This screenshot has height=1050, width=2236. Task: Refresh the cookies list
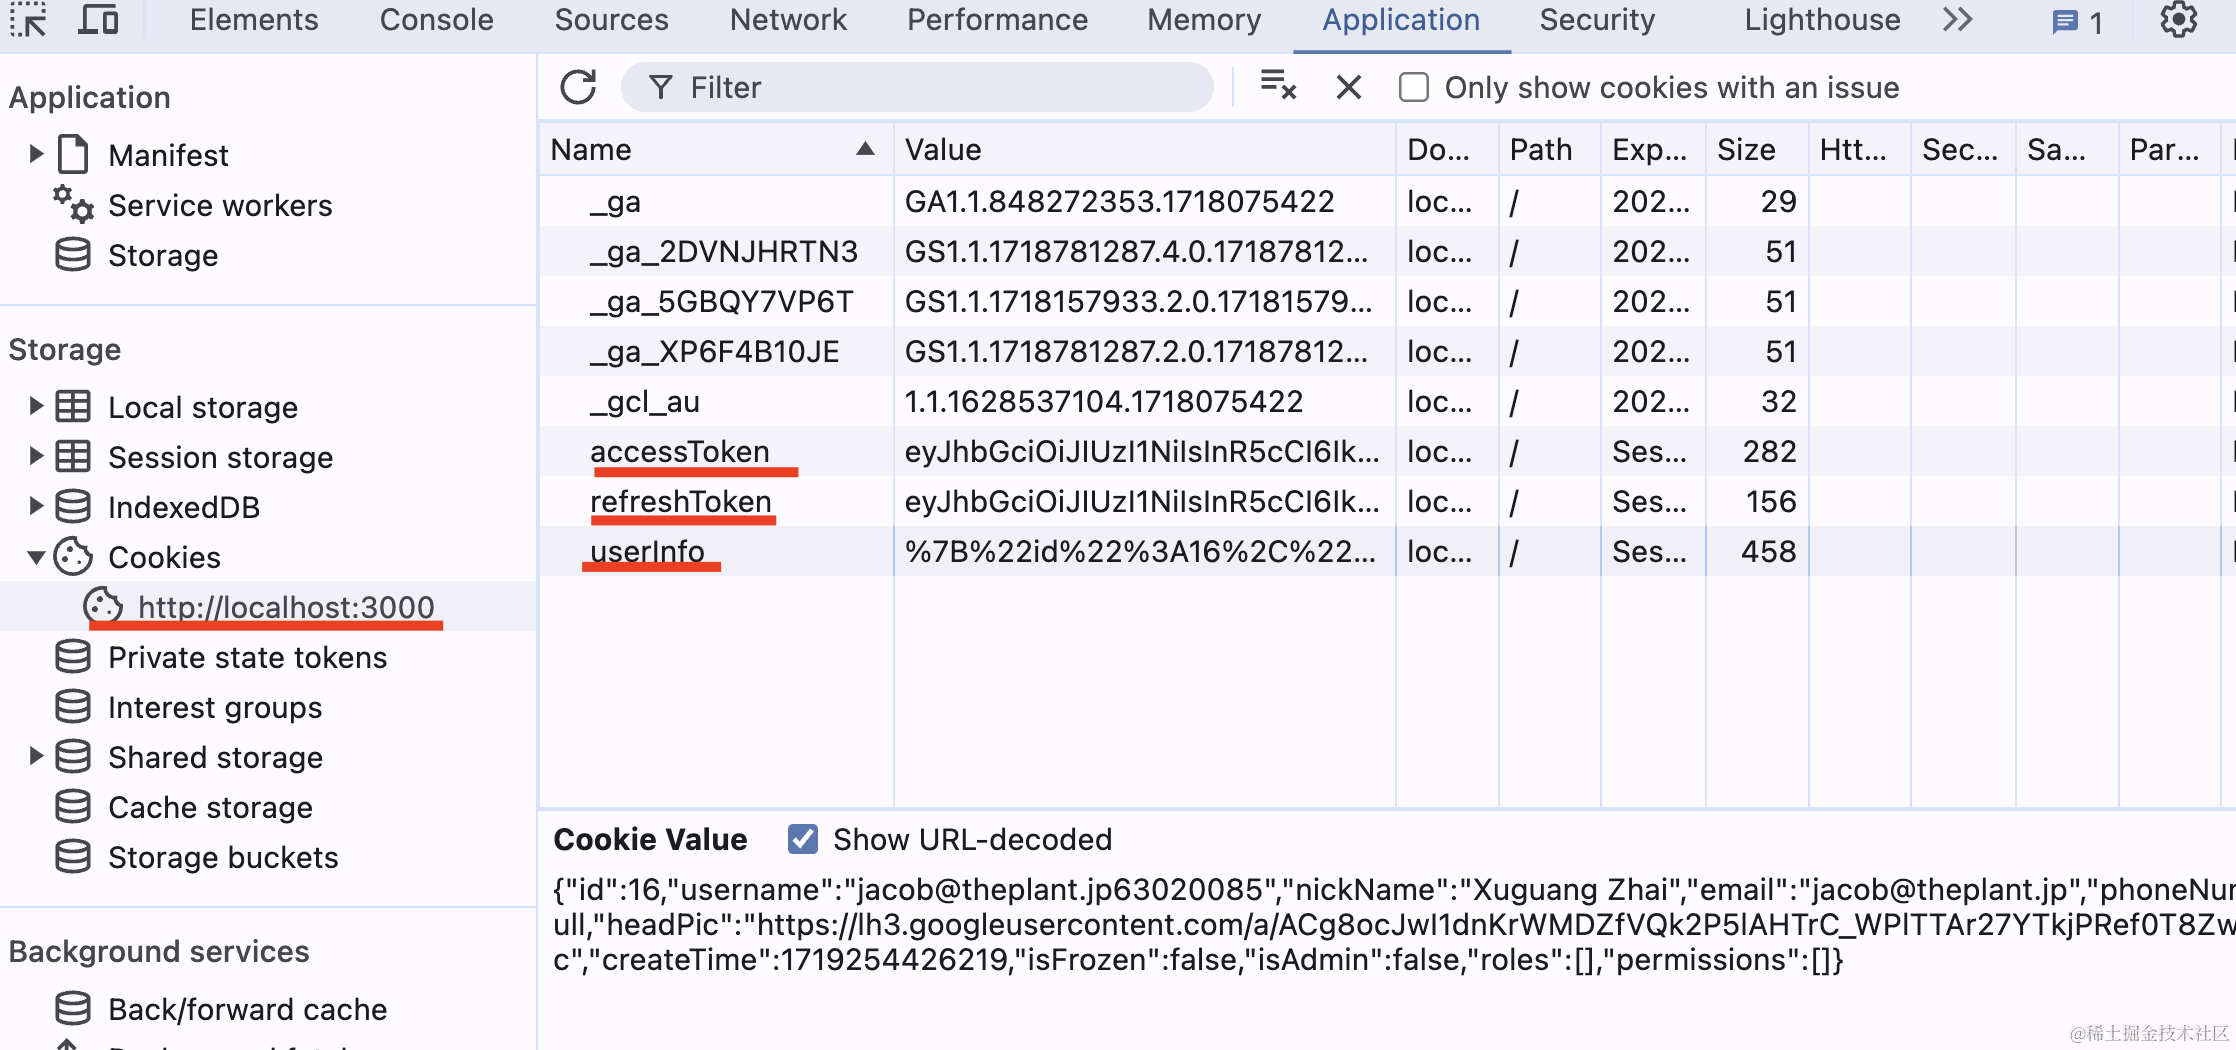tap(578, 88)
